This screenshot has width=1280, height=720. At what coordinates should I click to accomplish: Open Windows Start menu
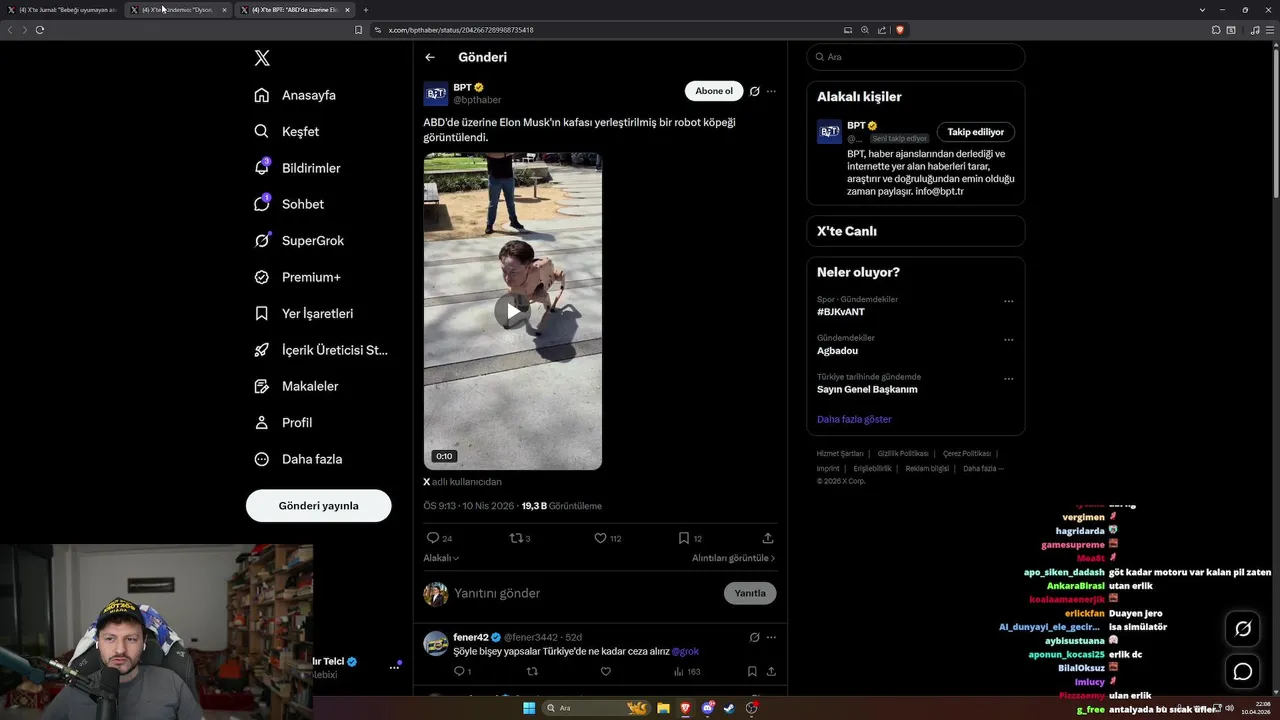(529, 708)
